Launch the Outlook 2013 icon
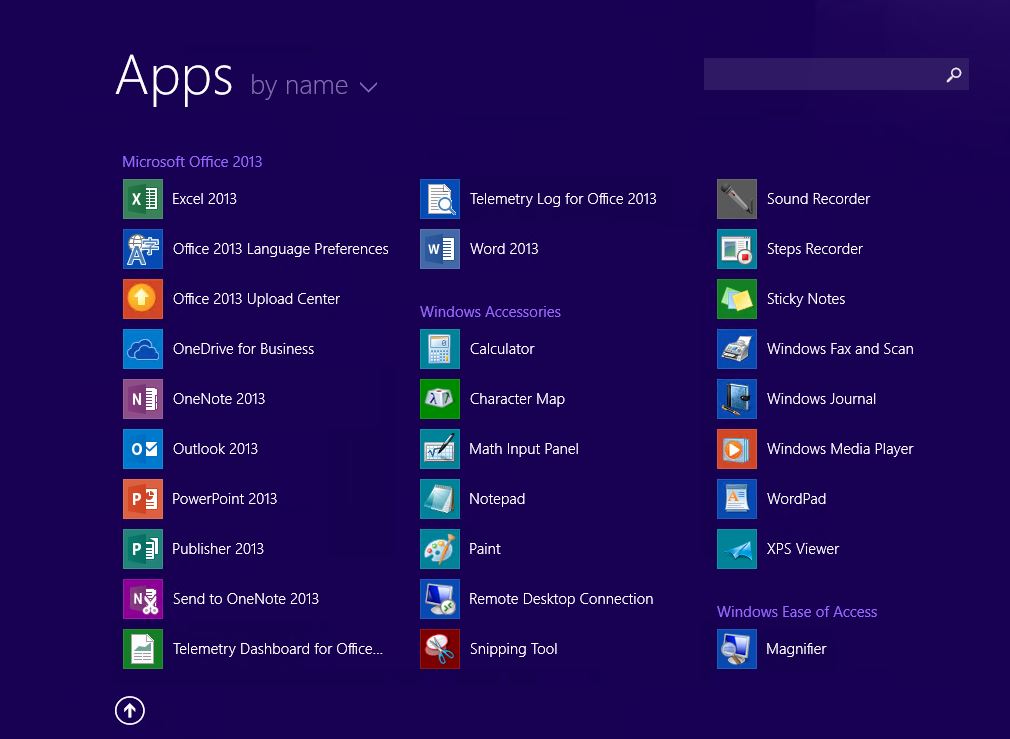1010x739 pixels. pyautogui.click(x=142, y=449)
